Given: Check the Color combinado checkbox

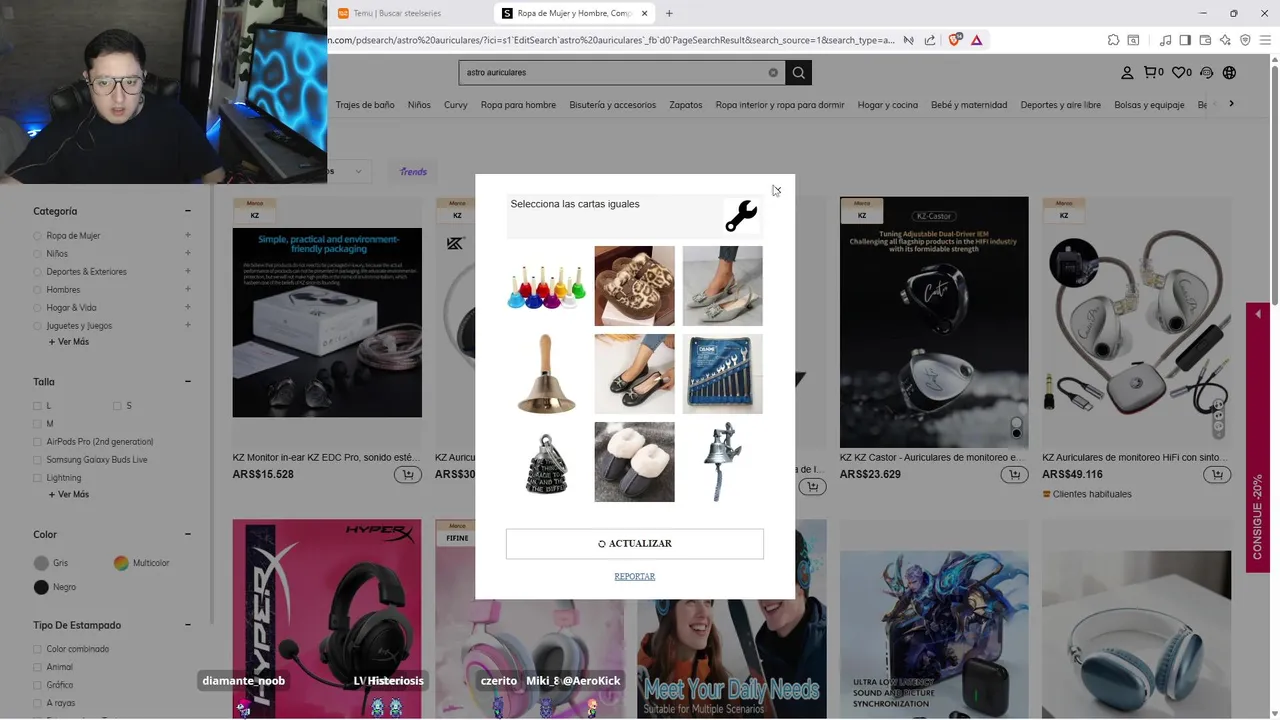Looking at the screenshot, I should coord(38,649).
